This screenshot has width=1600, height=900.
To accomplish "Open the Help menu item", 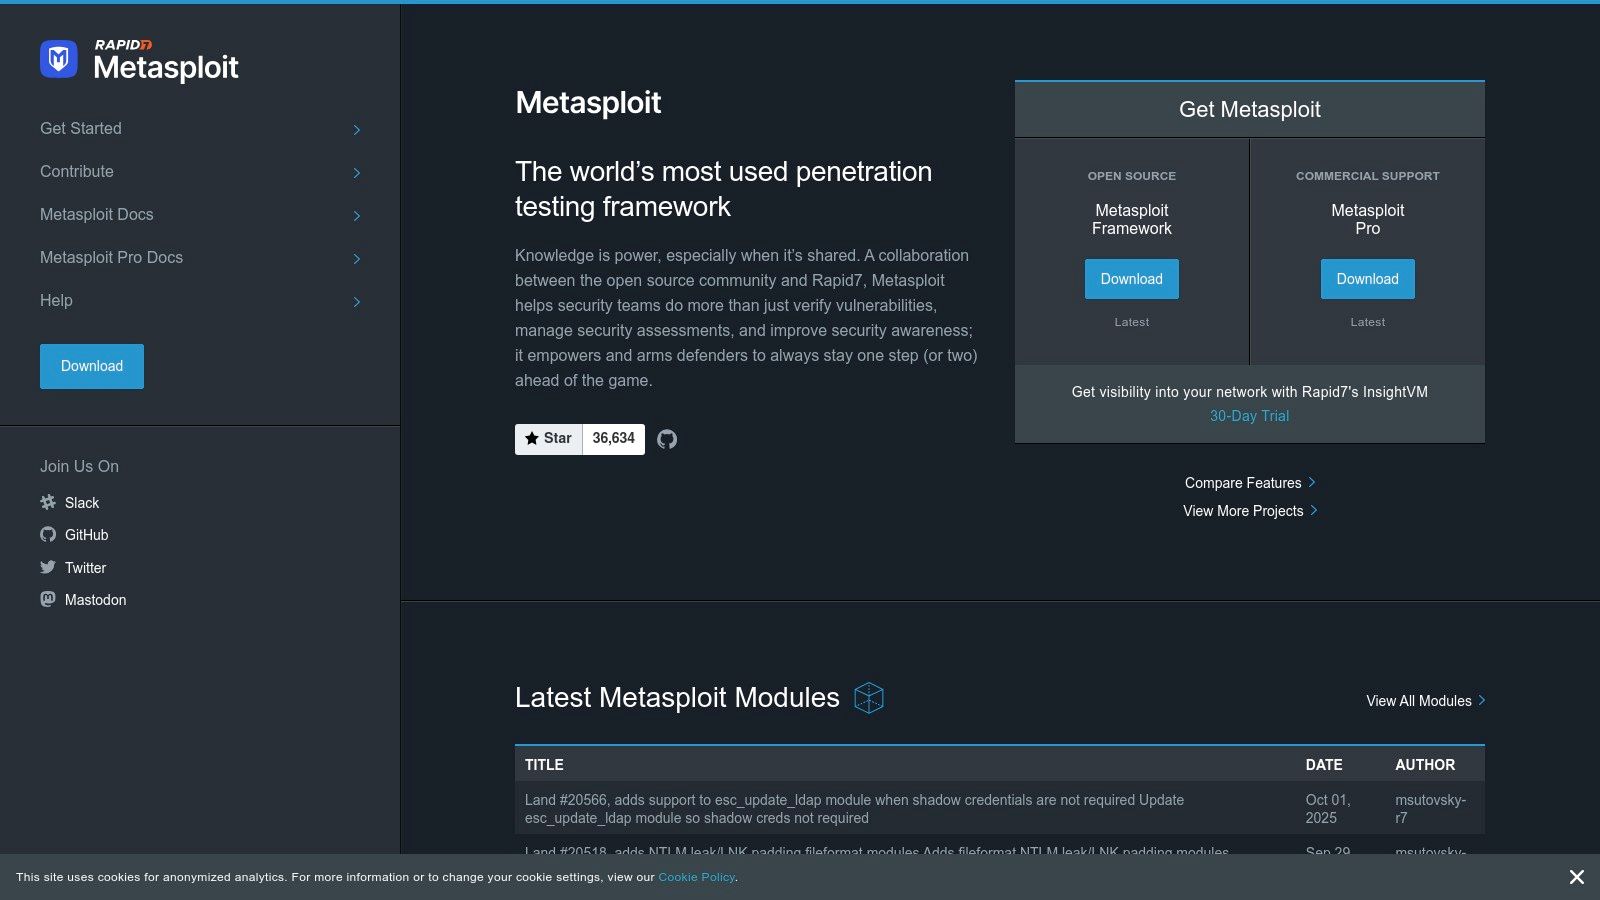I will [x=56, y=301].
